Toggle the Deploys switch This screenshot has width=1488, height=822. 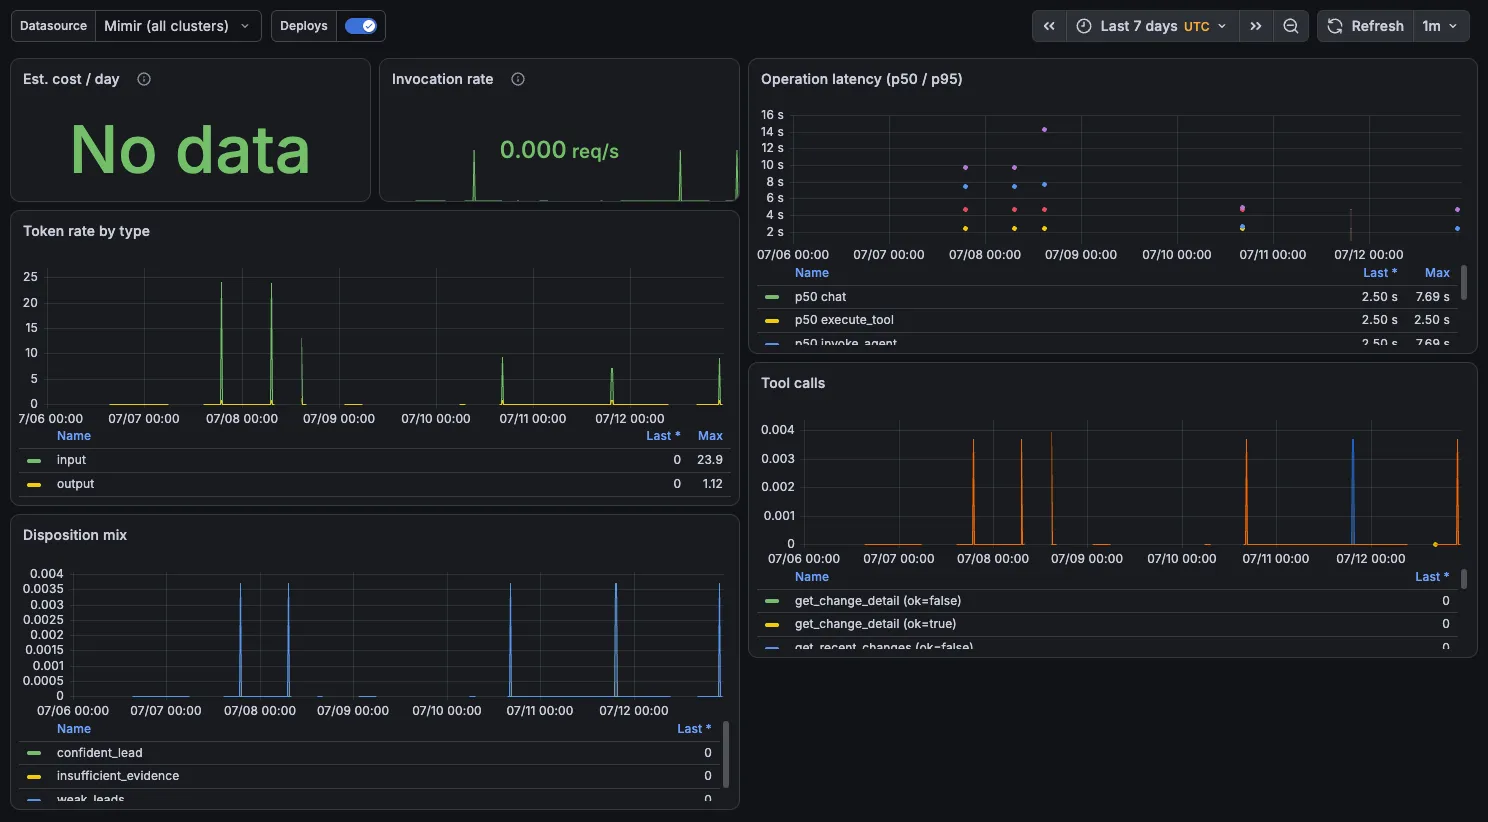(360, 26)
